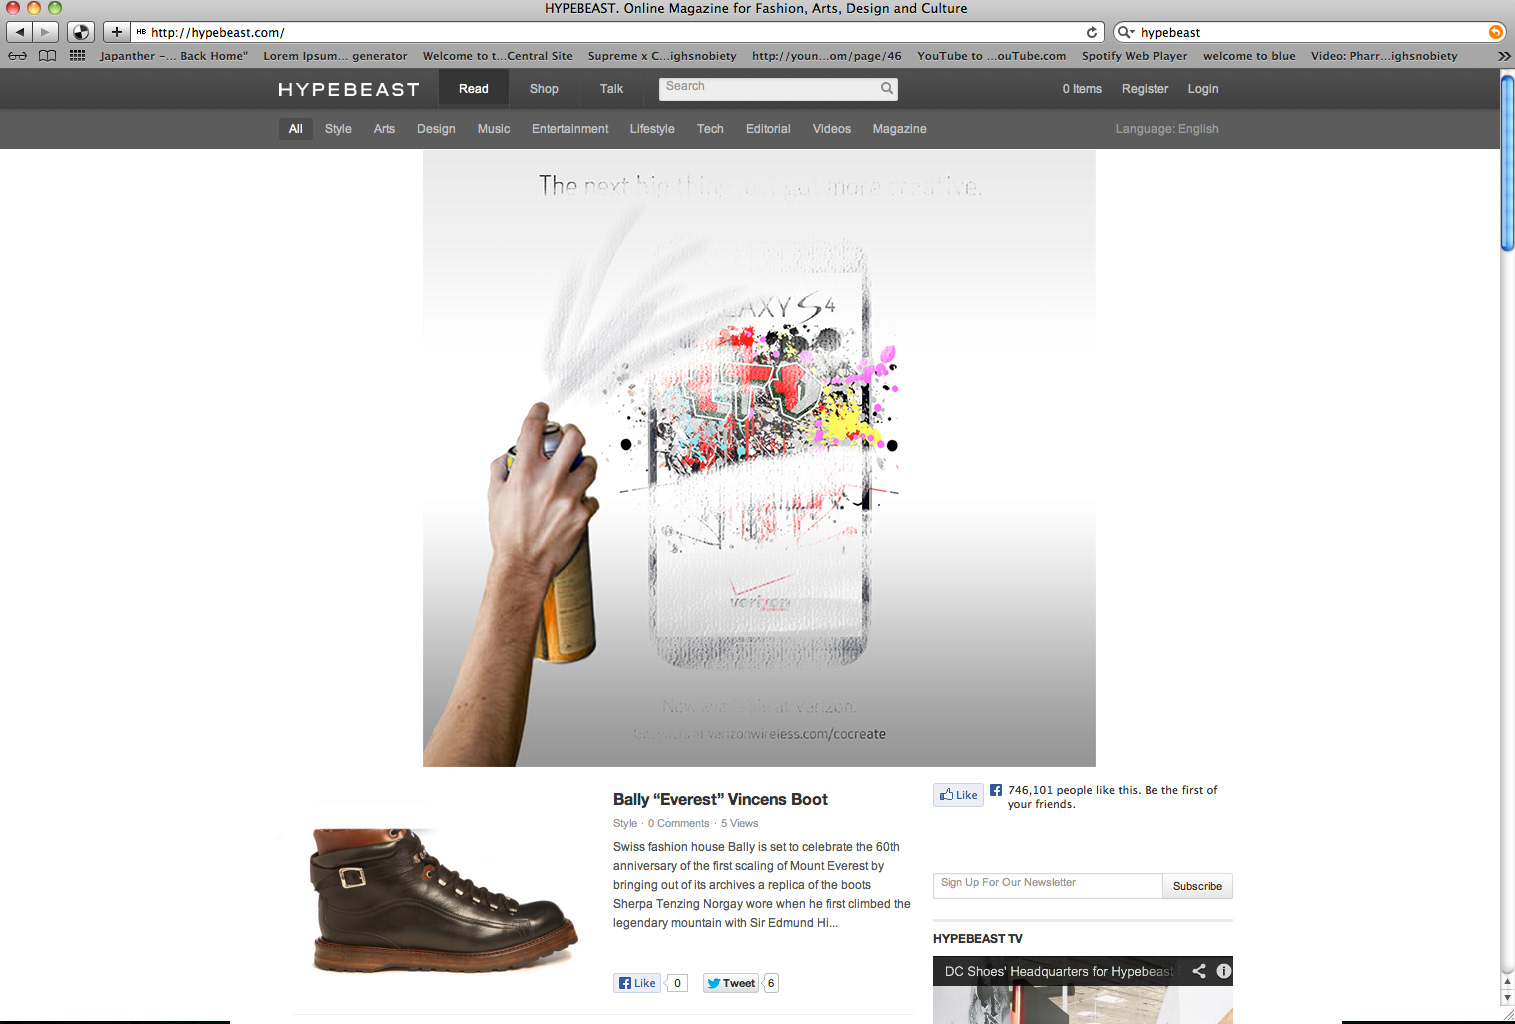Click the add bookmark plus button
Image resolution: width=1515 pixels, height=1024 pixels.
[x=117, y=32]
